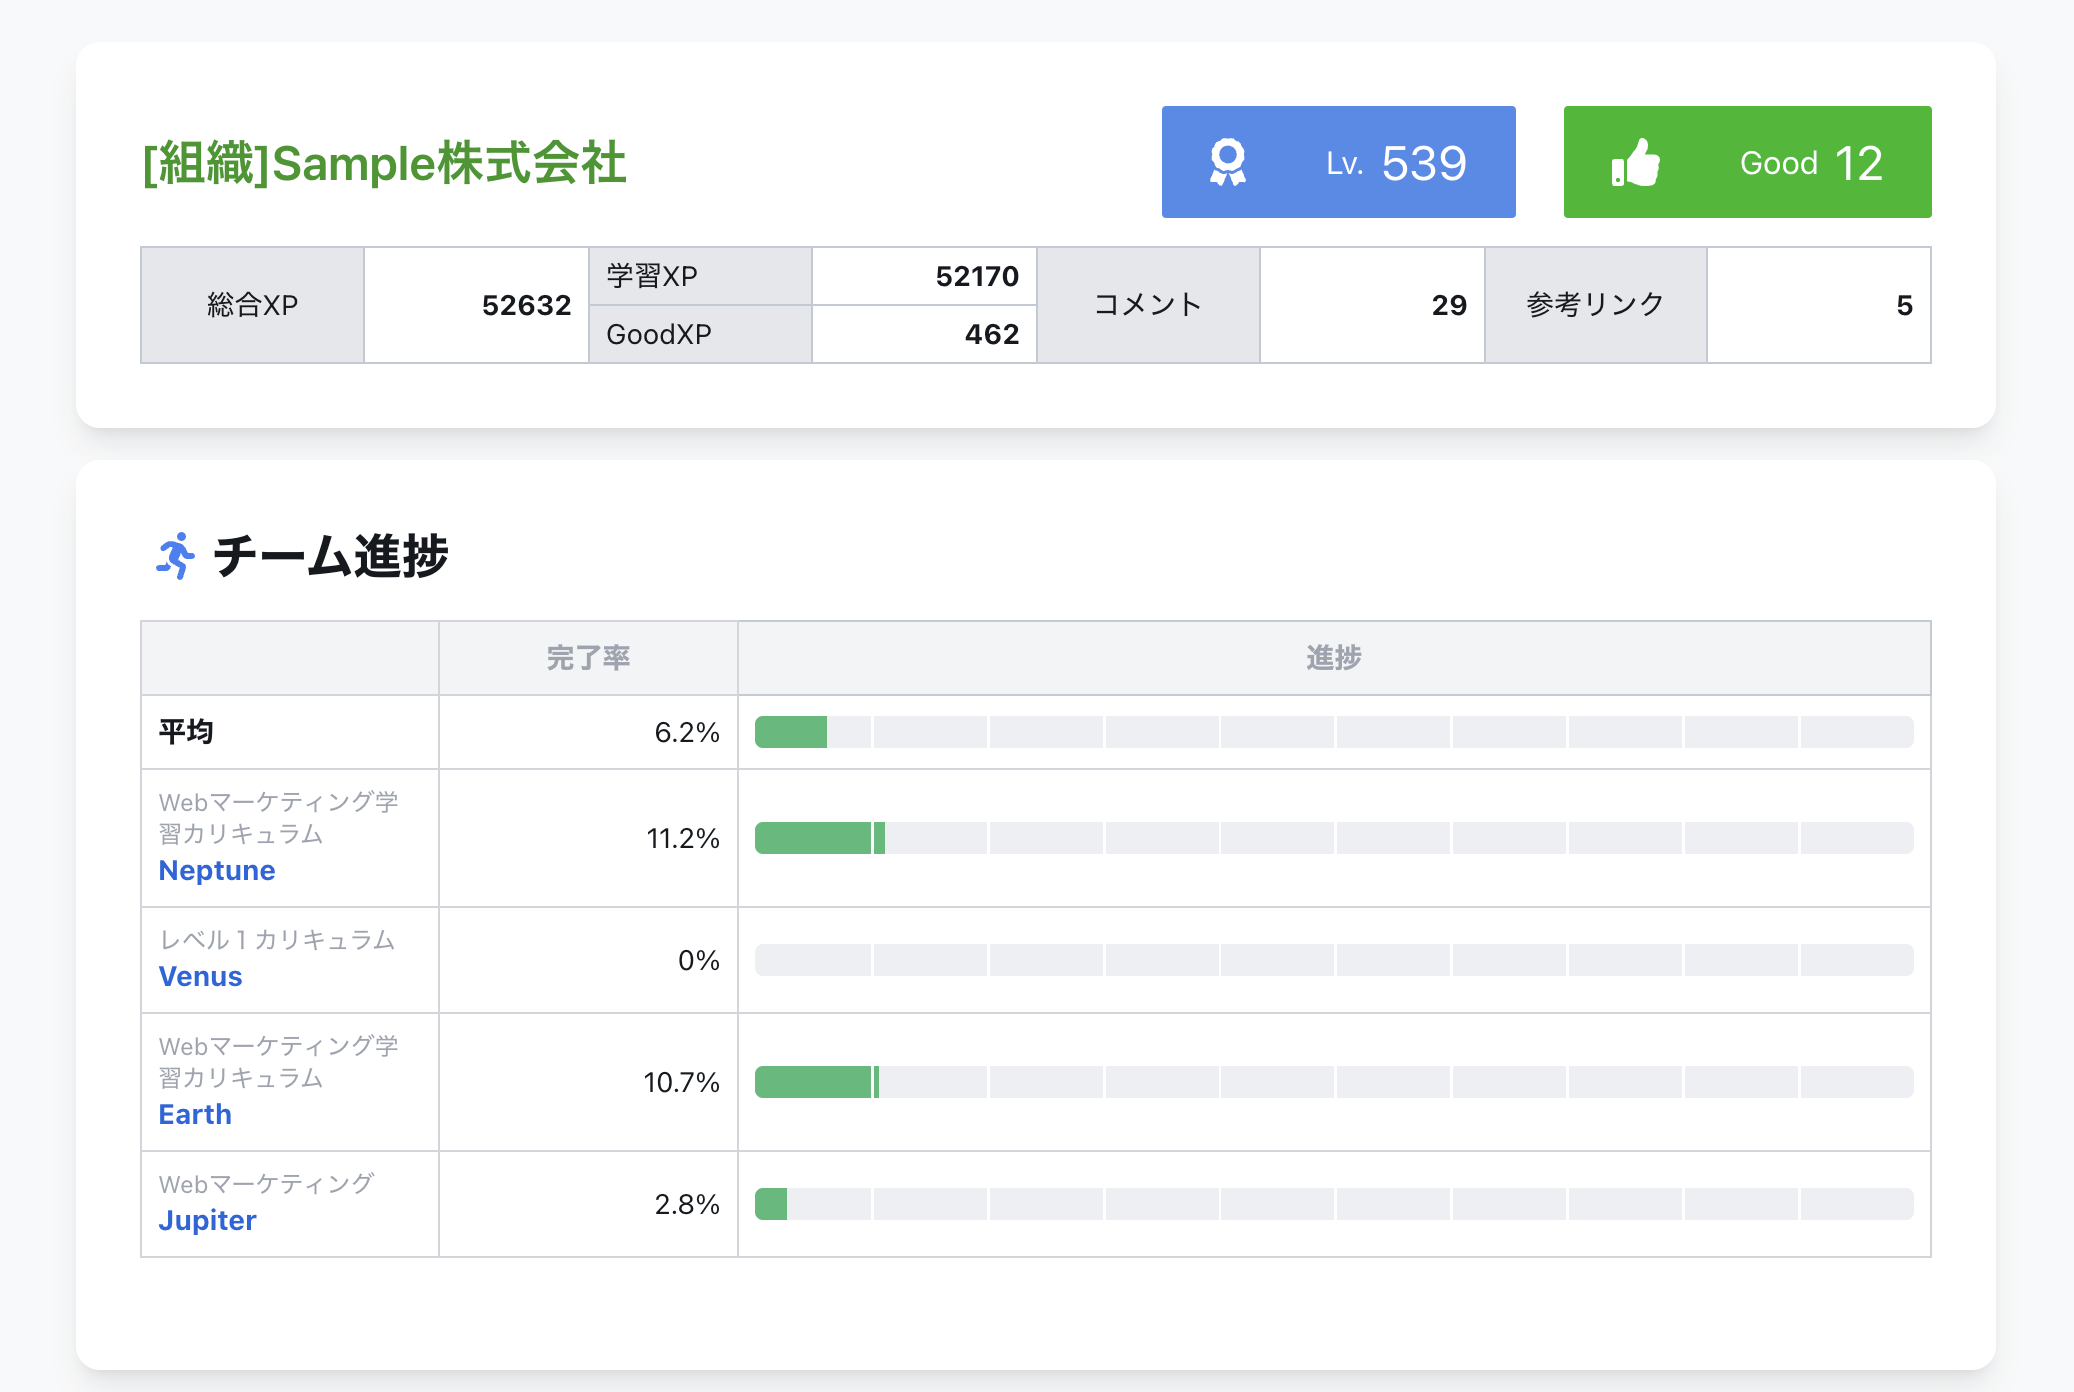
Task: Click the 0% completion rate for Venus
Action: 699,960
